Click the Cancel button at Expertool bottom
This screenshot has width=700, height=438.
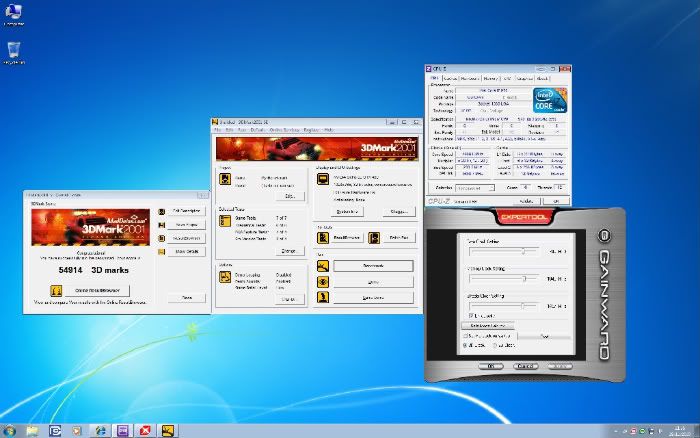click(525, 366)
